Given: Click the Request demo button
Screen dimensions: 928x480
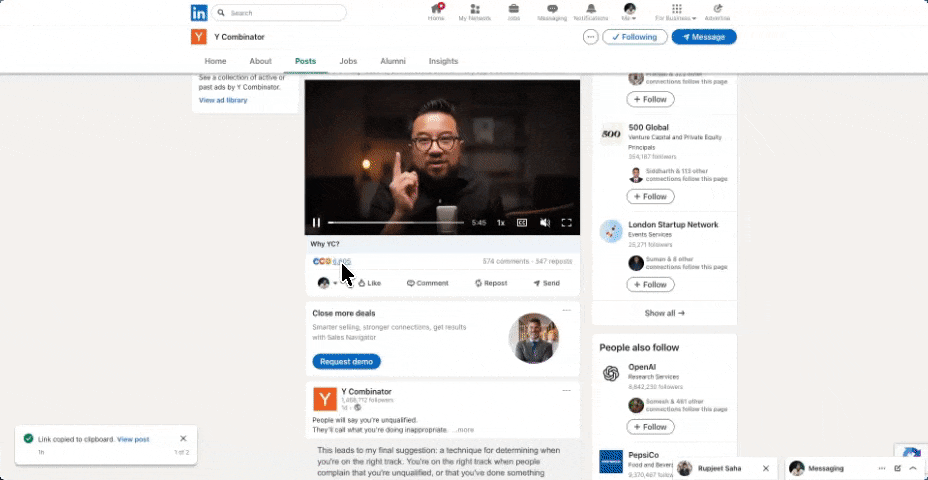Looking at the screenshot, I should click(346, 361).
